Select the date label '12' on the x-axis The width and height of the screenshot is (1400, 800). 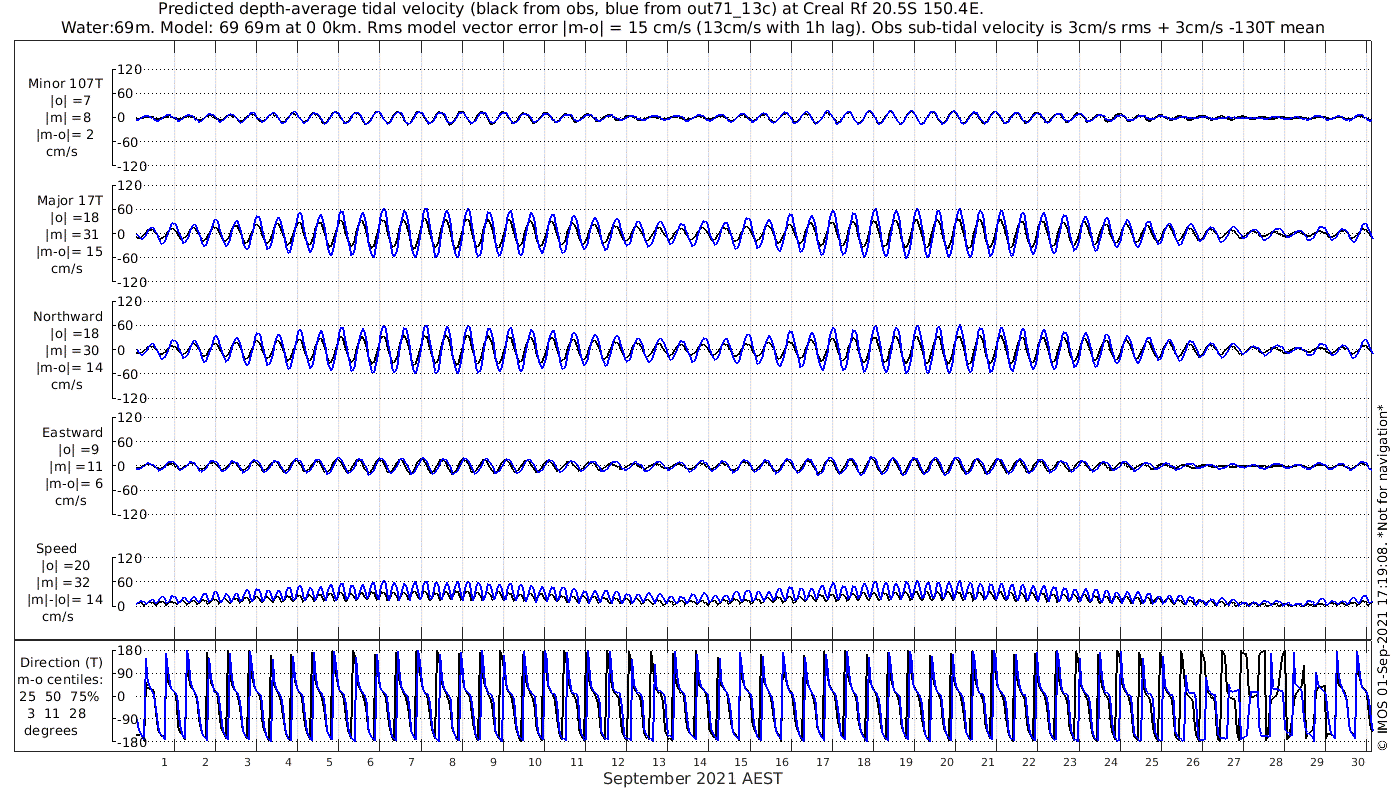[x=617, y=762]
